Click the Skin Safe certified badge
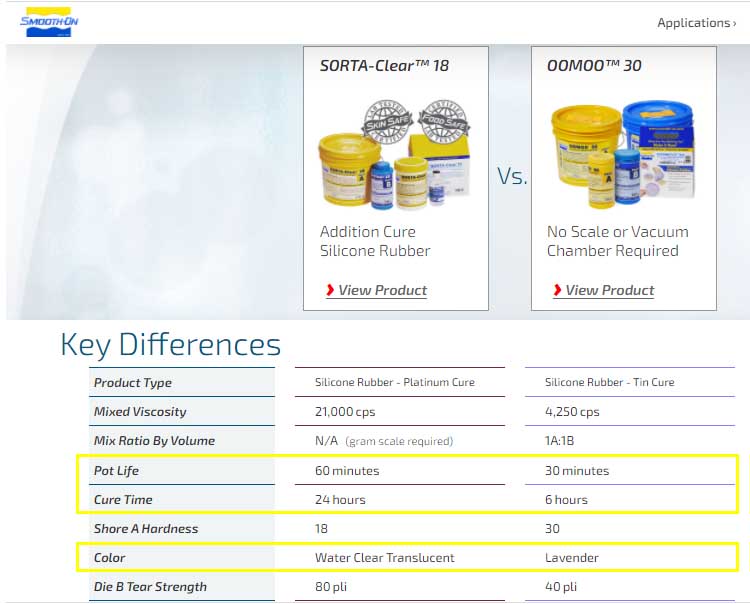The height and width of the screenshot is (604, 750). click(387, 121)
